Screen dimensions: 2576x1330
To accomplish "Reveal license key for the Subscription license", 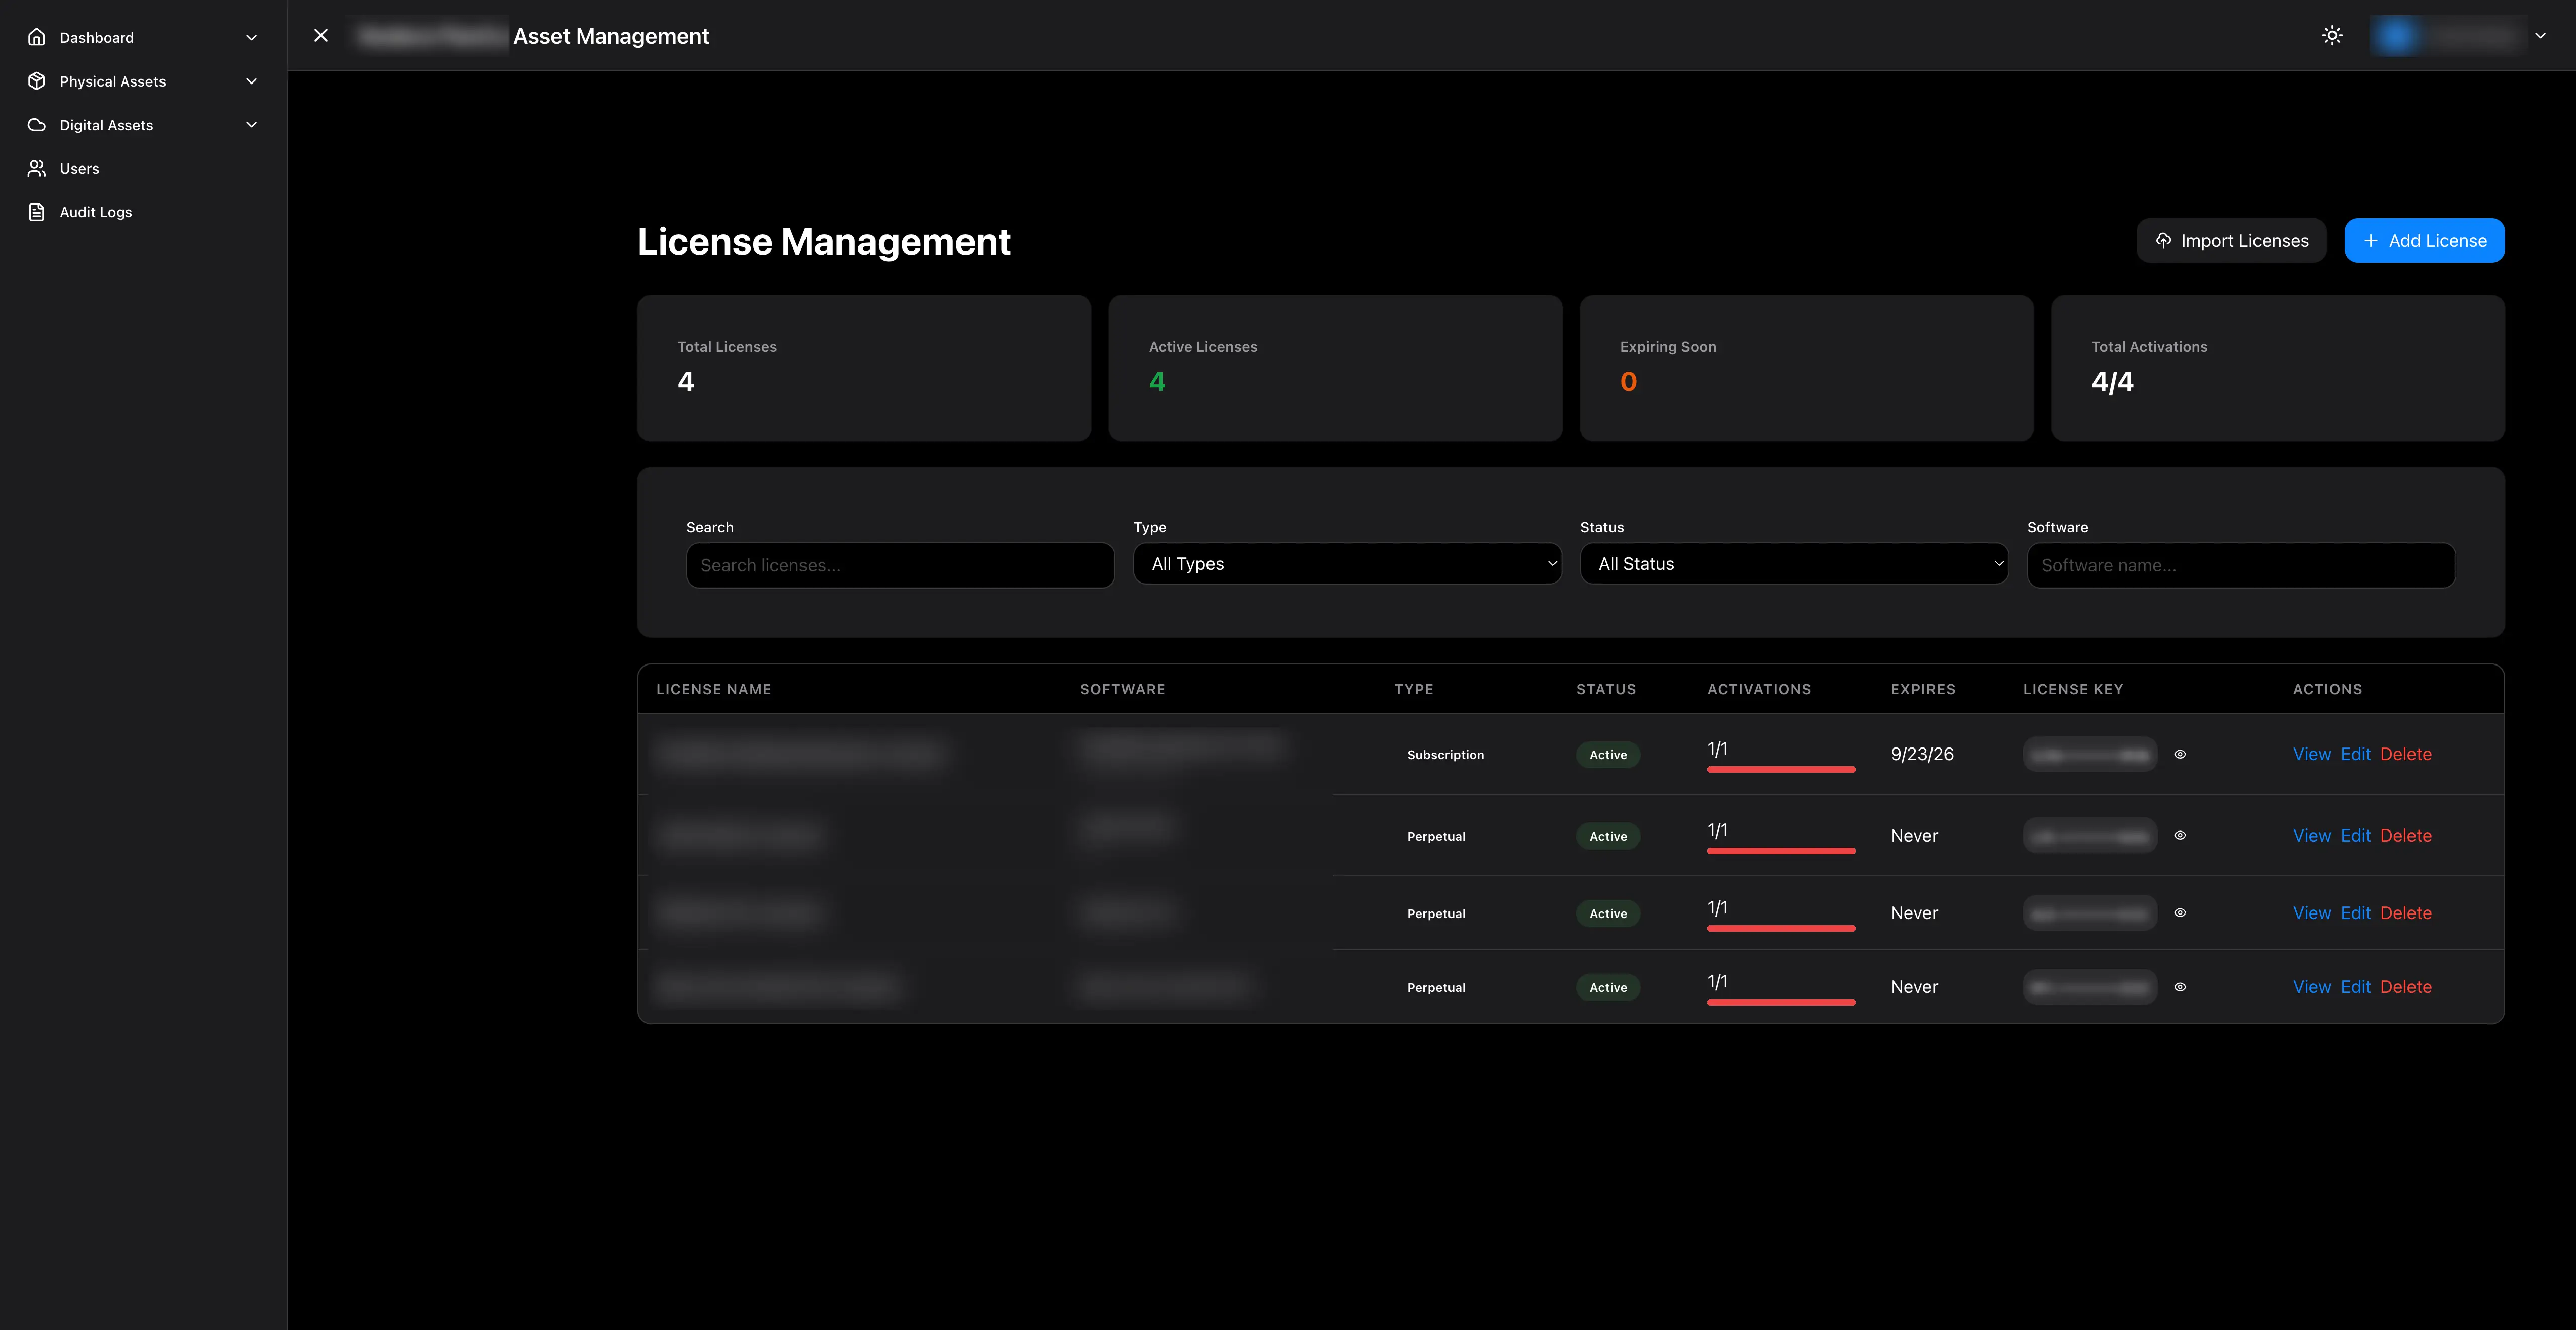I will coord(2180,754).
